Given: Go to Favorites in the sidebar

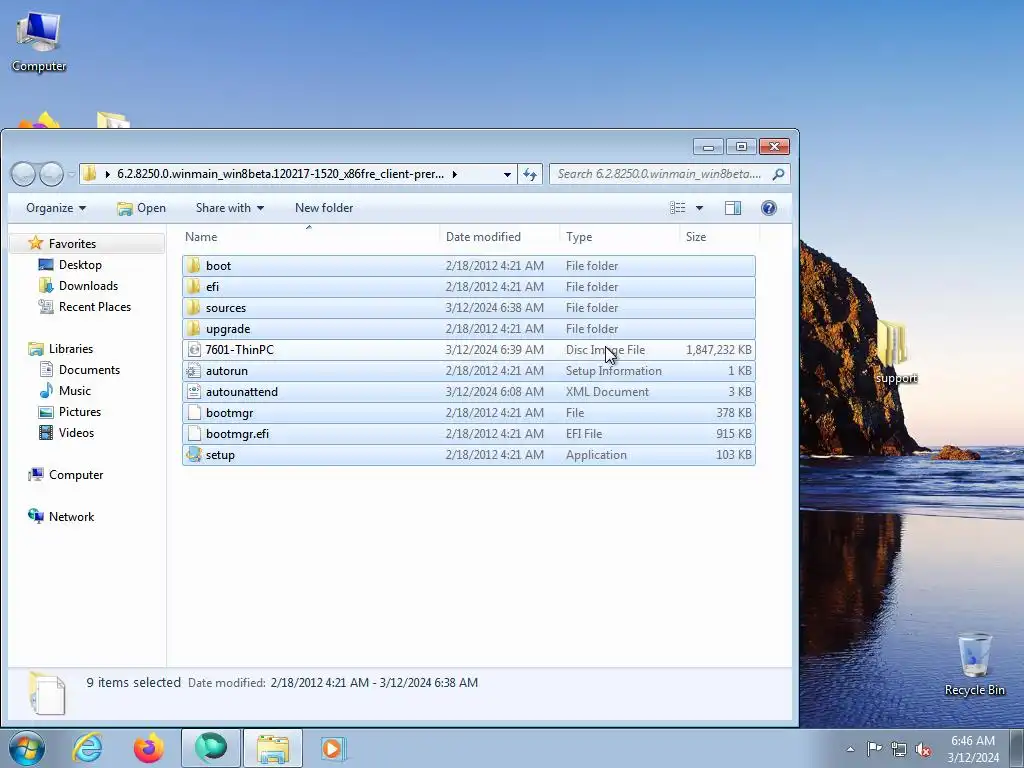Looking at the screenshot, I should click(72, 244).
